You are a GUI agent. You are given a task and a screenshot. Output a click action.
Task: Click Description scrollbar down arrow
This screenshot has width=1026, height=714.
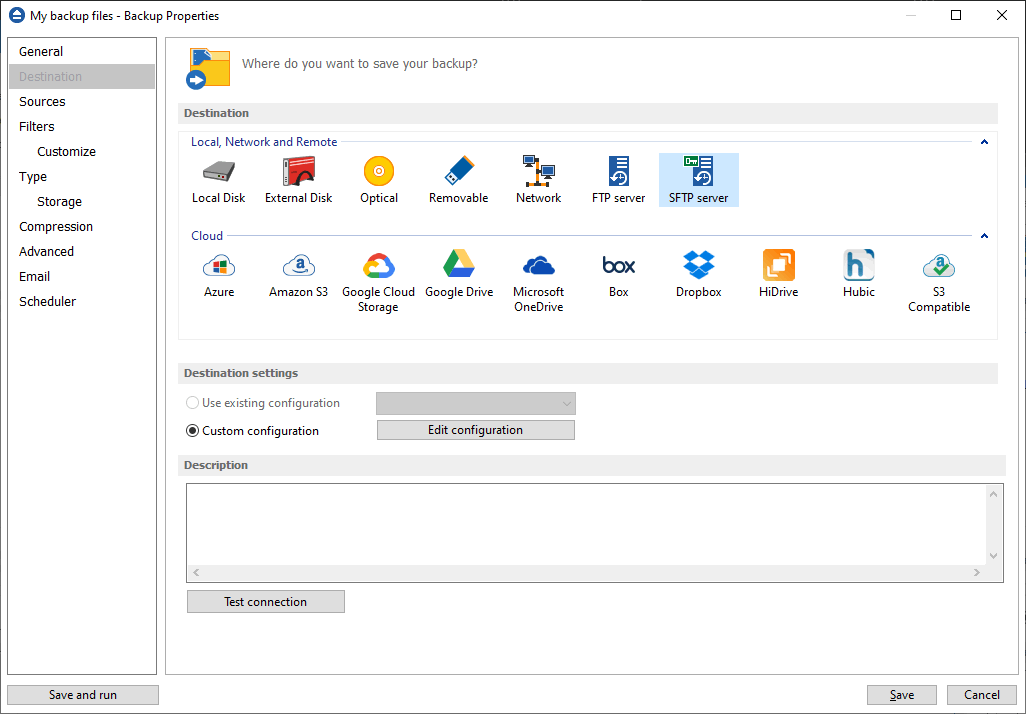pos(993,556)
